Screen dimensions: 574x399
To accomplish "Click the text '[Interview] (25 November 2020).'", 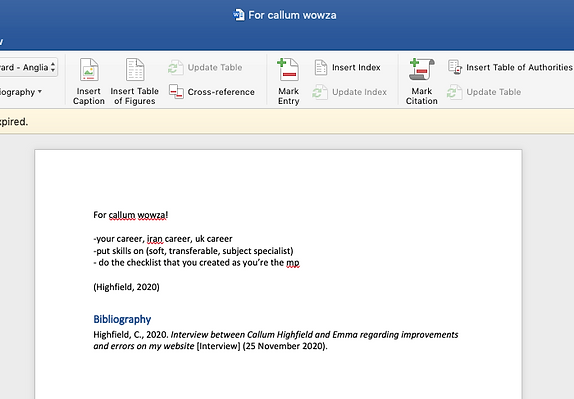I will pos(262,346).
